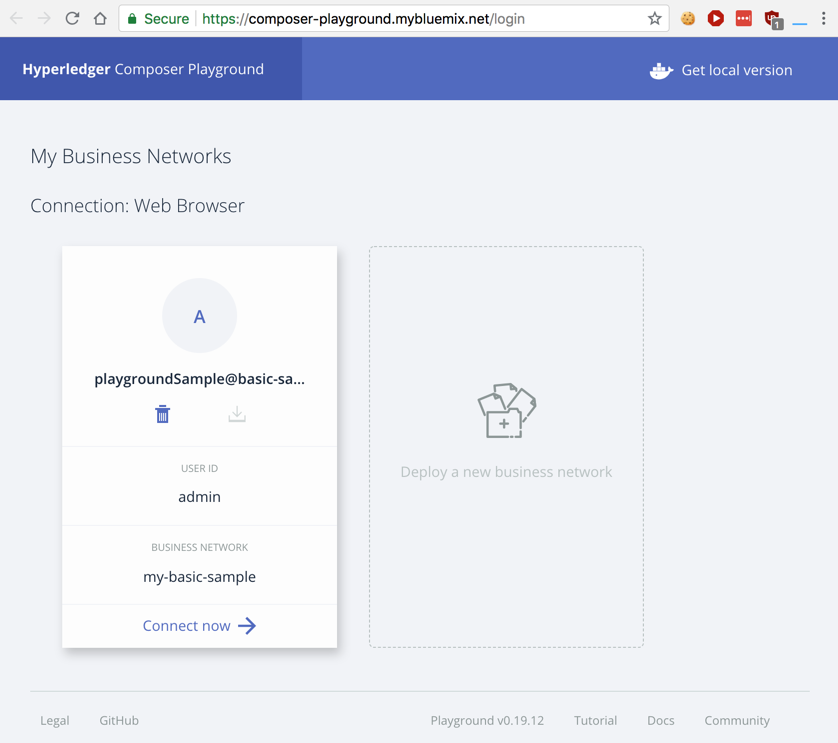
Task: Bookmark this page with star icon
Action: click(x=655, y=19)
